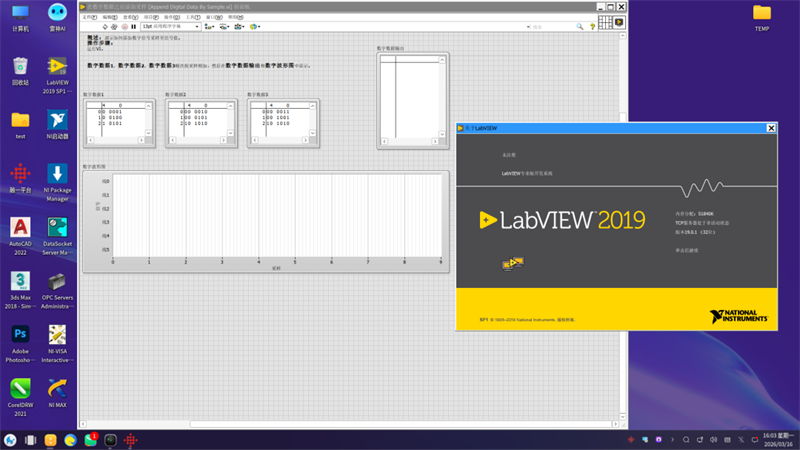This screenshot has height=450, width=800.
Task: Click the VI connector pane icon
Action: click(605, 22)
